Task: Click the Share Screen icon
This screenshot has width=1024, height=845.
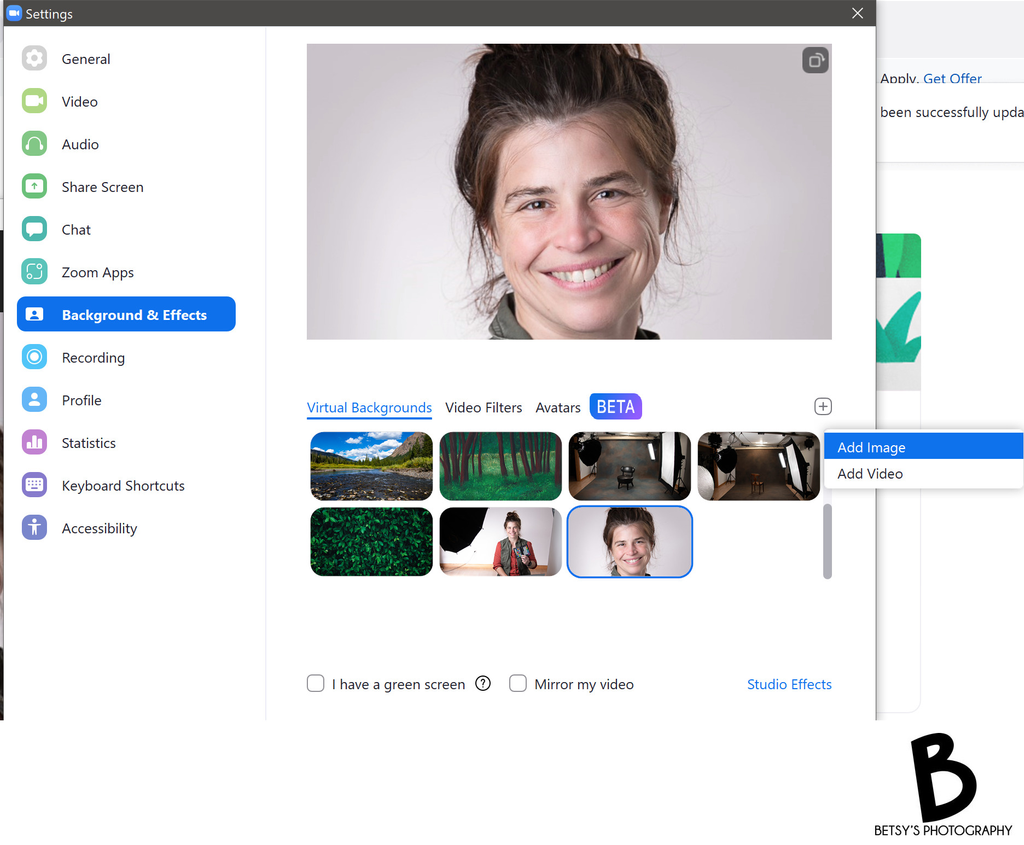Action: (x=35, y=187)
